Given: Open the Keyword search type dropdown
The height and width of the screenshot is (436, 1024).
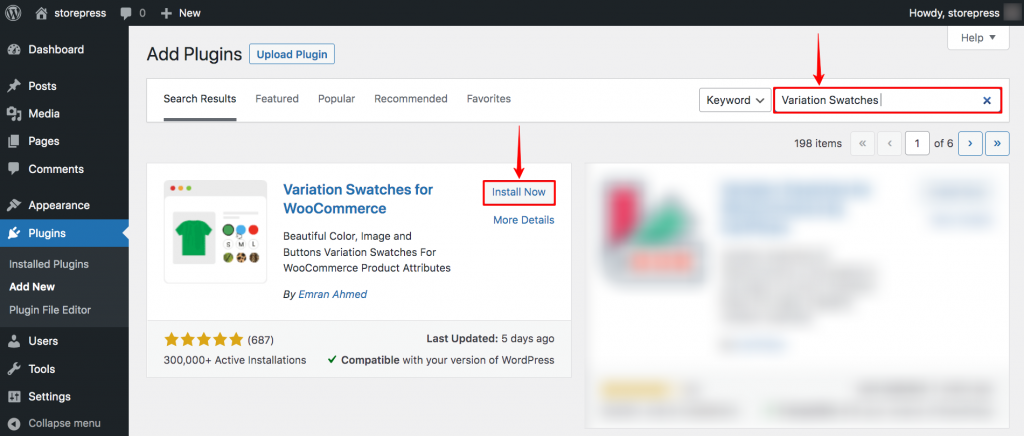Looking at the screenshot, I should pyautogui.click(x=735, y=101).
